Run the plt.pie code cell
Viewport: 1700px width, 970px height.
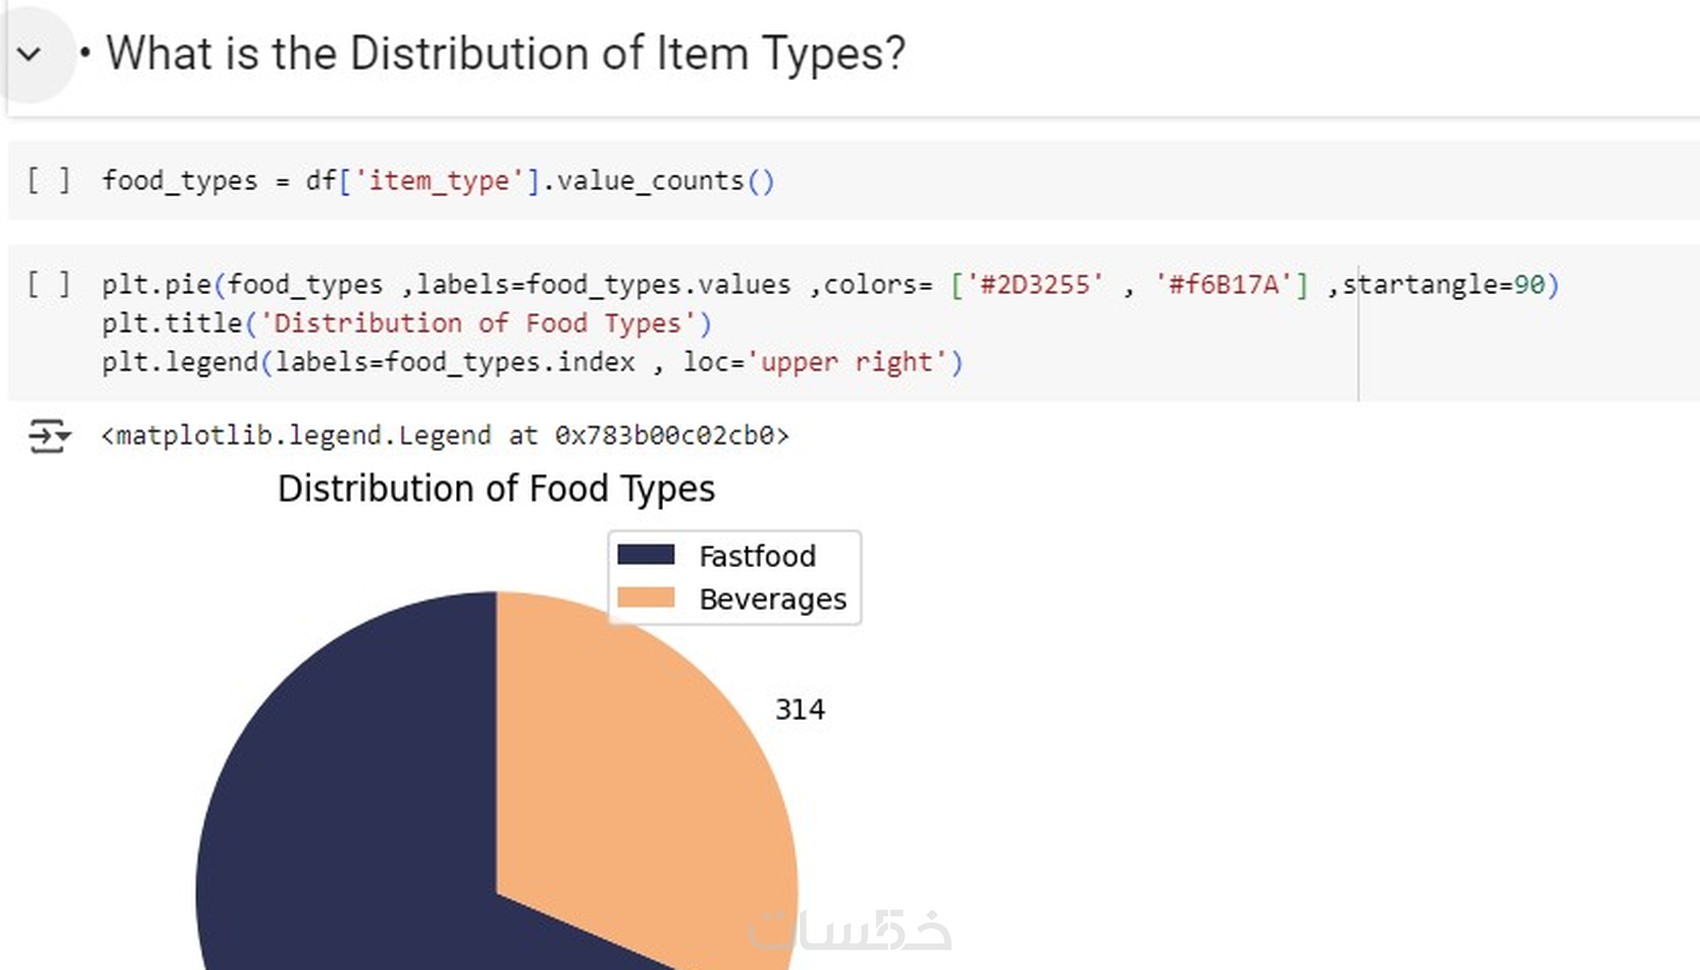[48, 285]
